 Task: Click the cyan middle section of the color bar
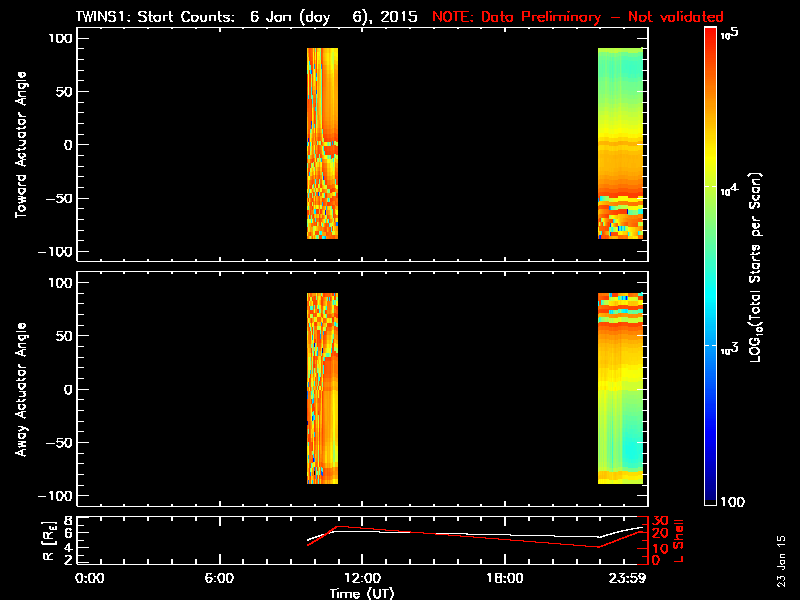point(711,300)
